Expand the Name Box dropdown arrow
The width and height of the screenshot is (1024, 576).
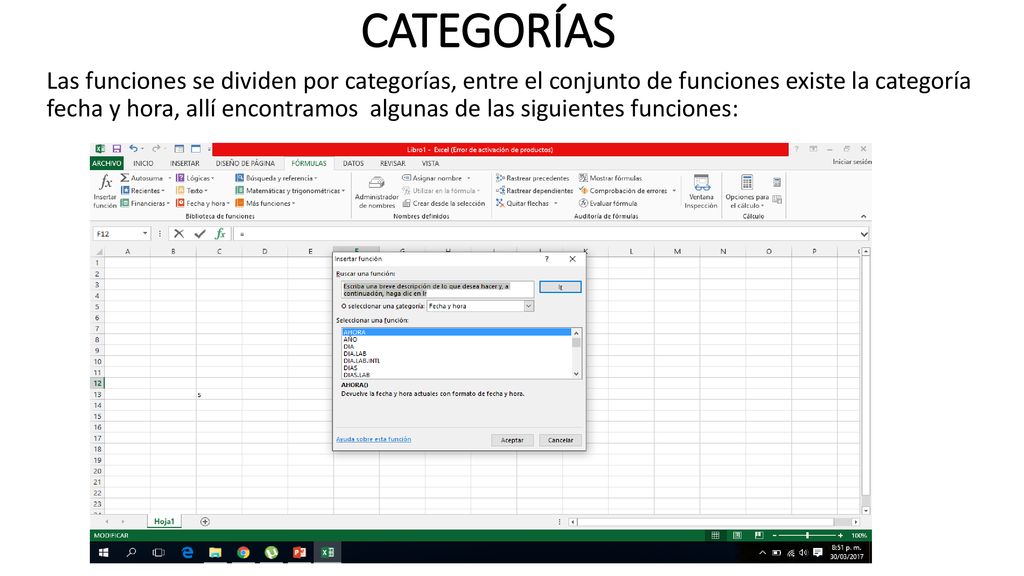(145, 233)
